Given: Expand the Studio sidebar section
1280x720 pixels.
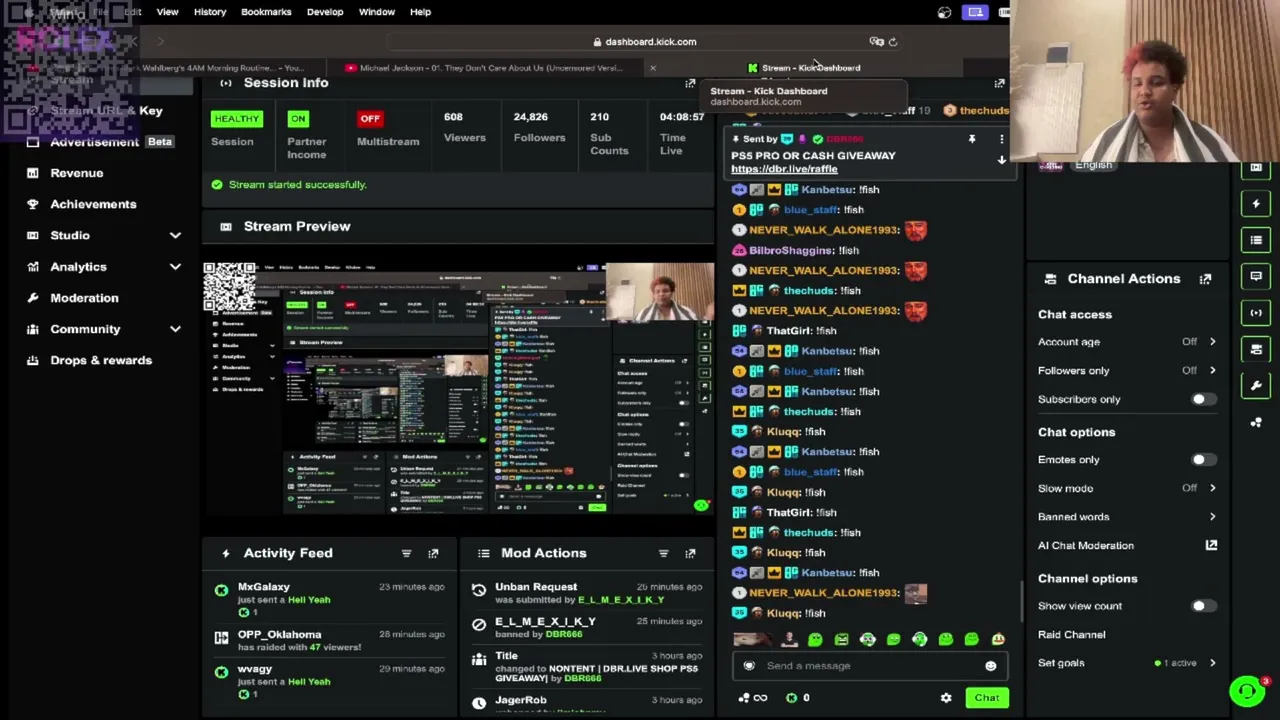Looking at the screenshot, I should (175, 236).
